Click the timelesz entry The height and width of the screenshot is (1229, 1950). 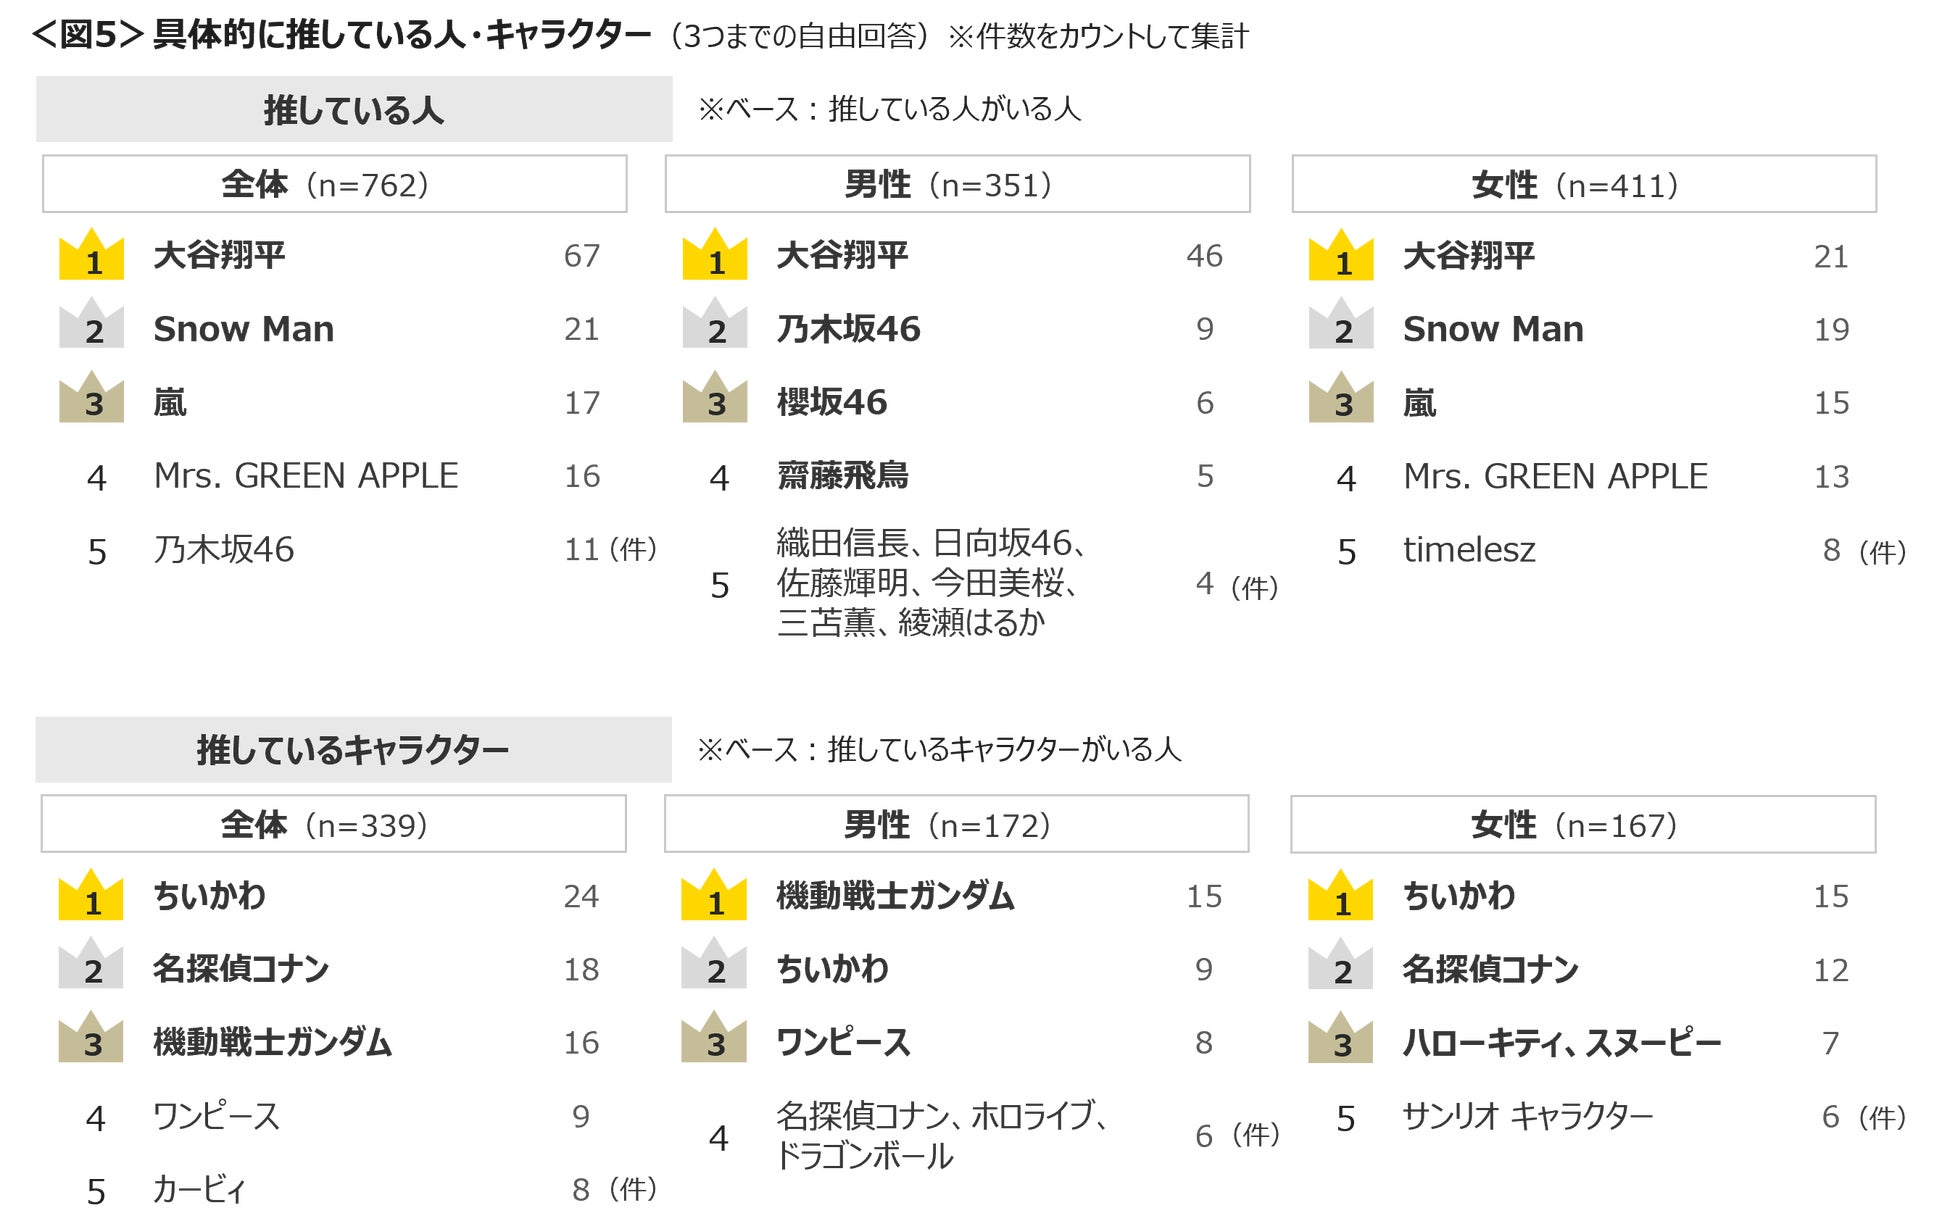pos(1469,550)
